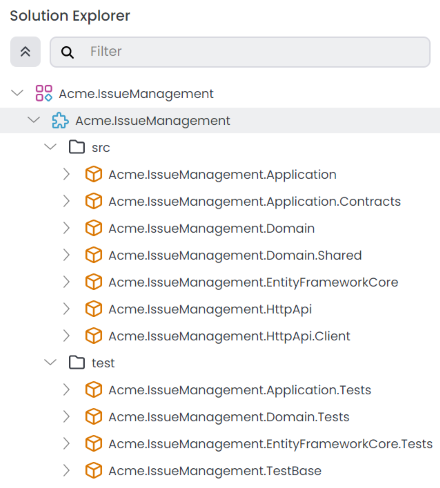Viewport: 440px width, 488px height.
Task: Select Acme.IssueManagement.TestBase project name
Action: (215, 471)
